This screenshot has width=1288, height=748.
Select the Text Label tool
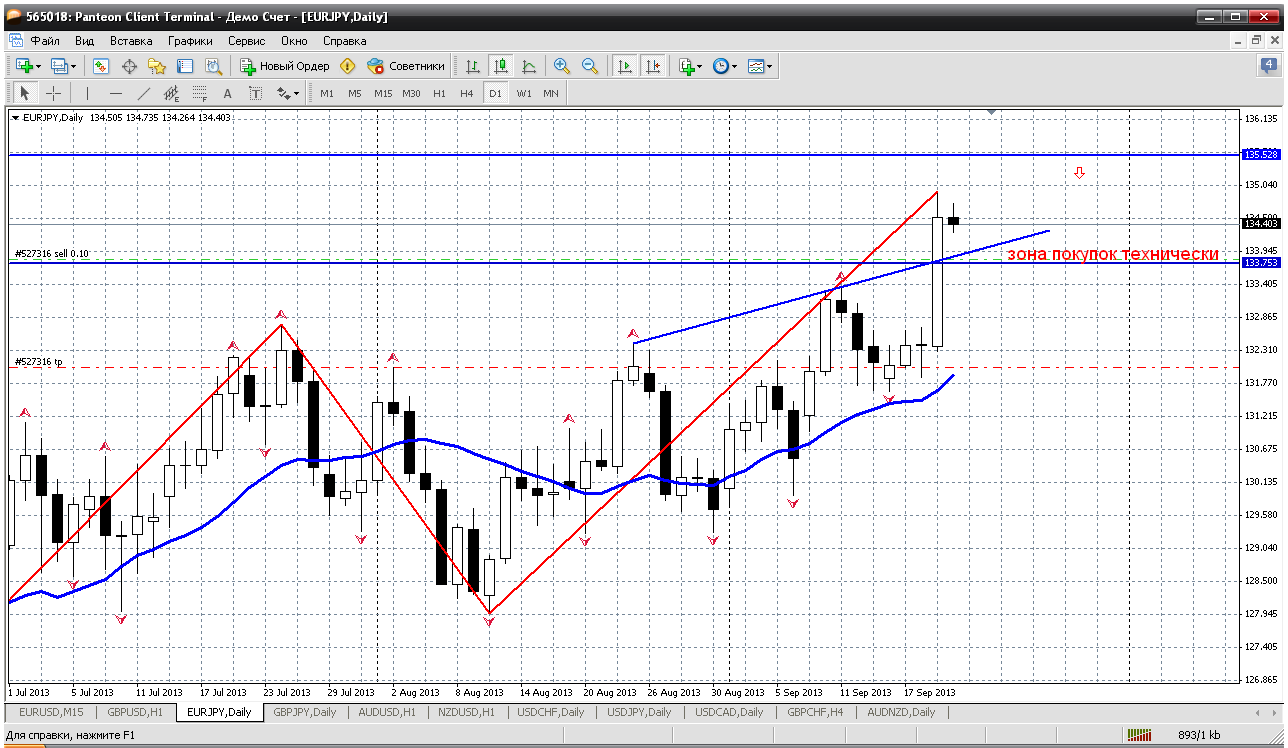click(256, 93)
